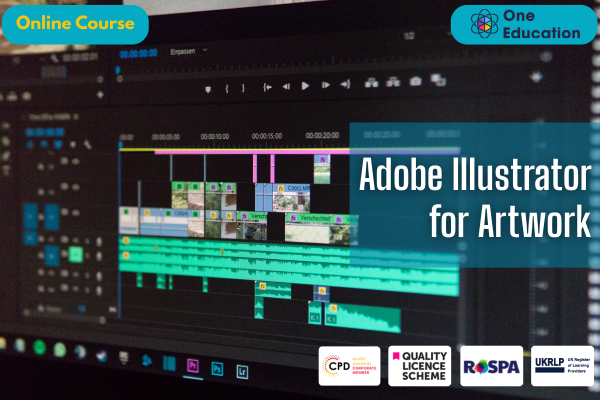The height and width of the screenshot is (400, 600).
Task: Click the Play button in the program monitor
Action: click(x=307, y=86)
